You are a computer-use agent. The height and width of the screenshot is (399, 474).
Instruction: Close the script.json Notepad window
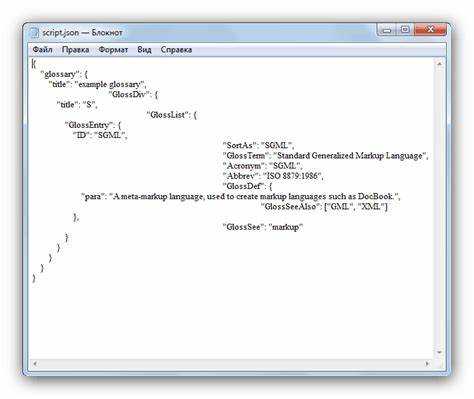pos(430,30)
